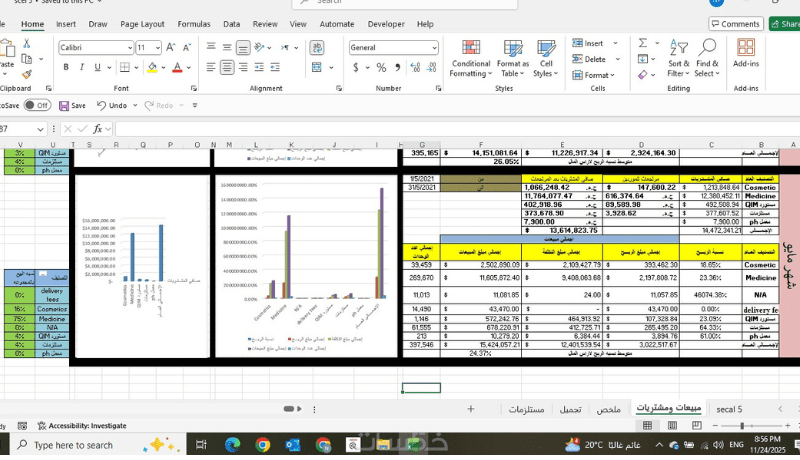Viewport: 800px width, 460px height.
Task: Open Format cells dropdown
Action: point(613,75)
